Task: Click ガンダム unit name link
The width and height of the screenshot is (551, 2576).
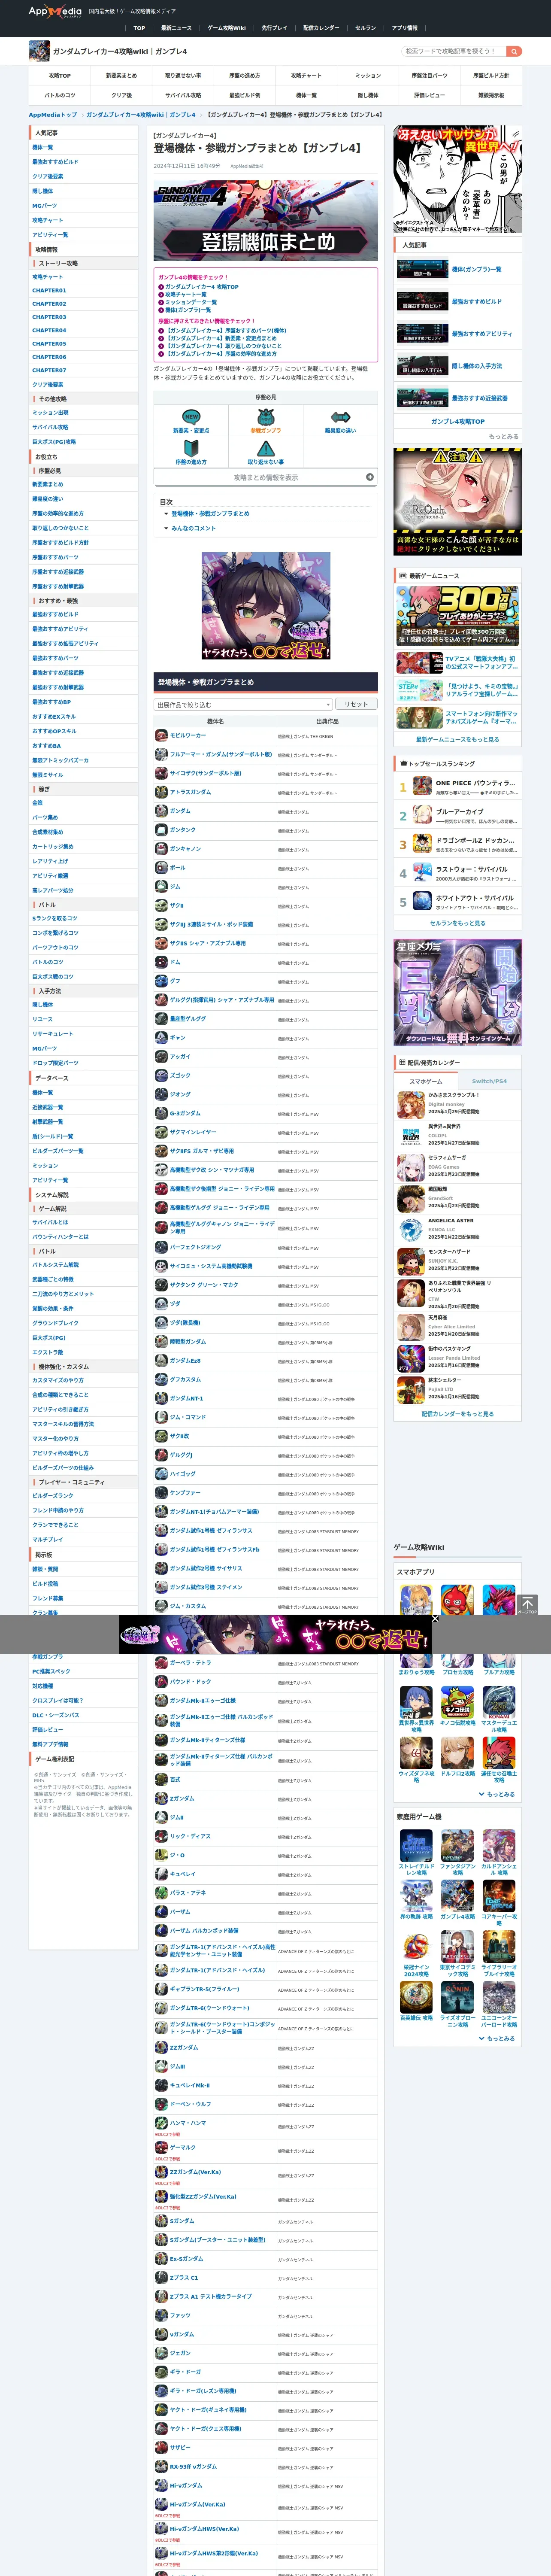Action: click(180, 811)
